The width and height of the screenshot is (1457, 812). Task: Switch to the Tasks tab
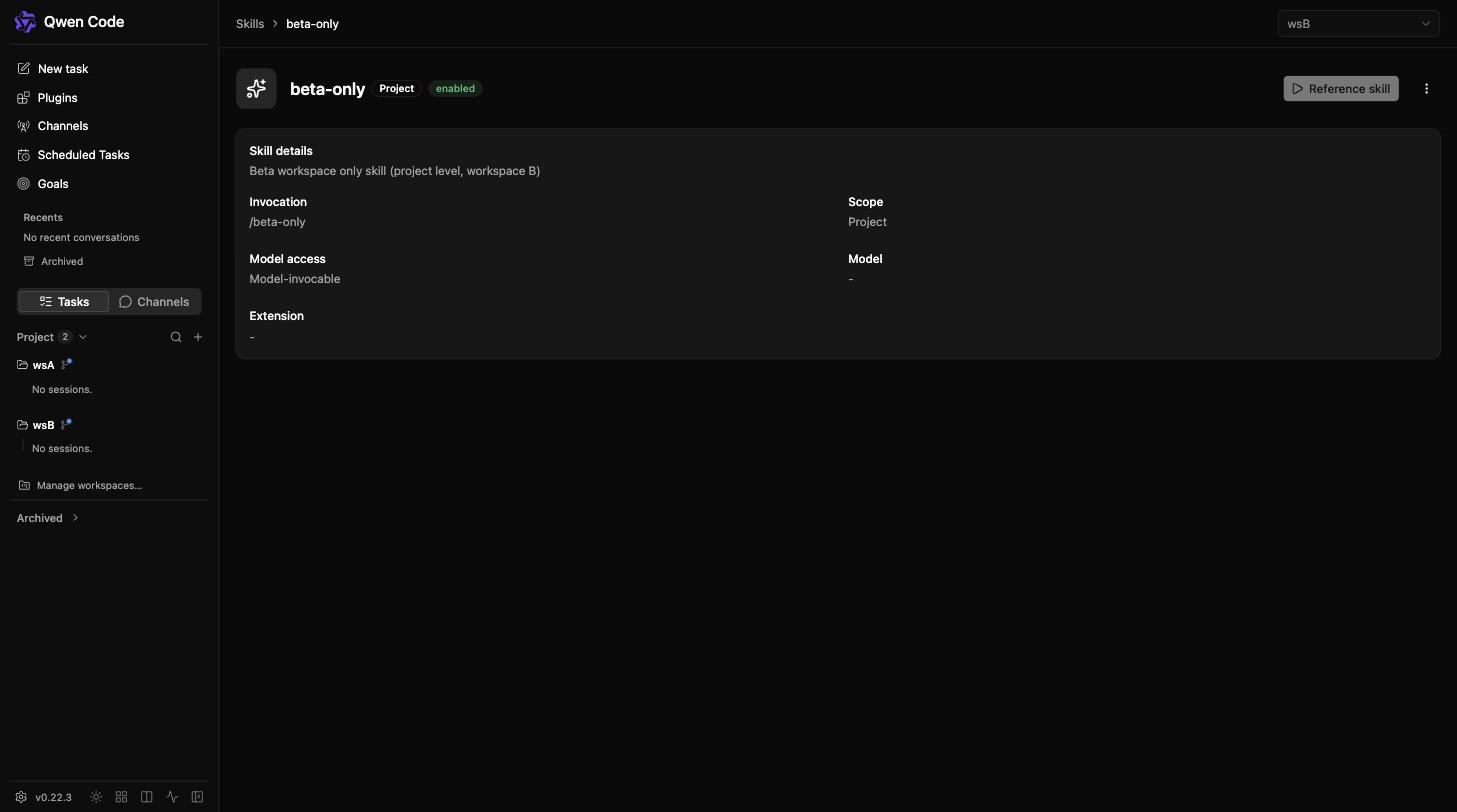click(64, 302)
